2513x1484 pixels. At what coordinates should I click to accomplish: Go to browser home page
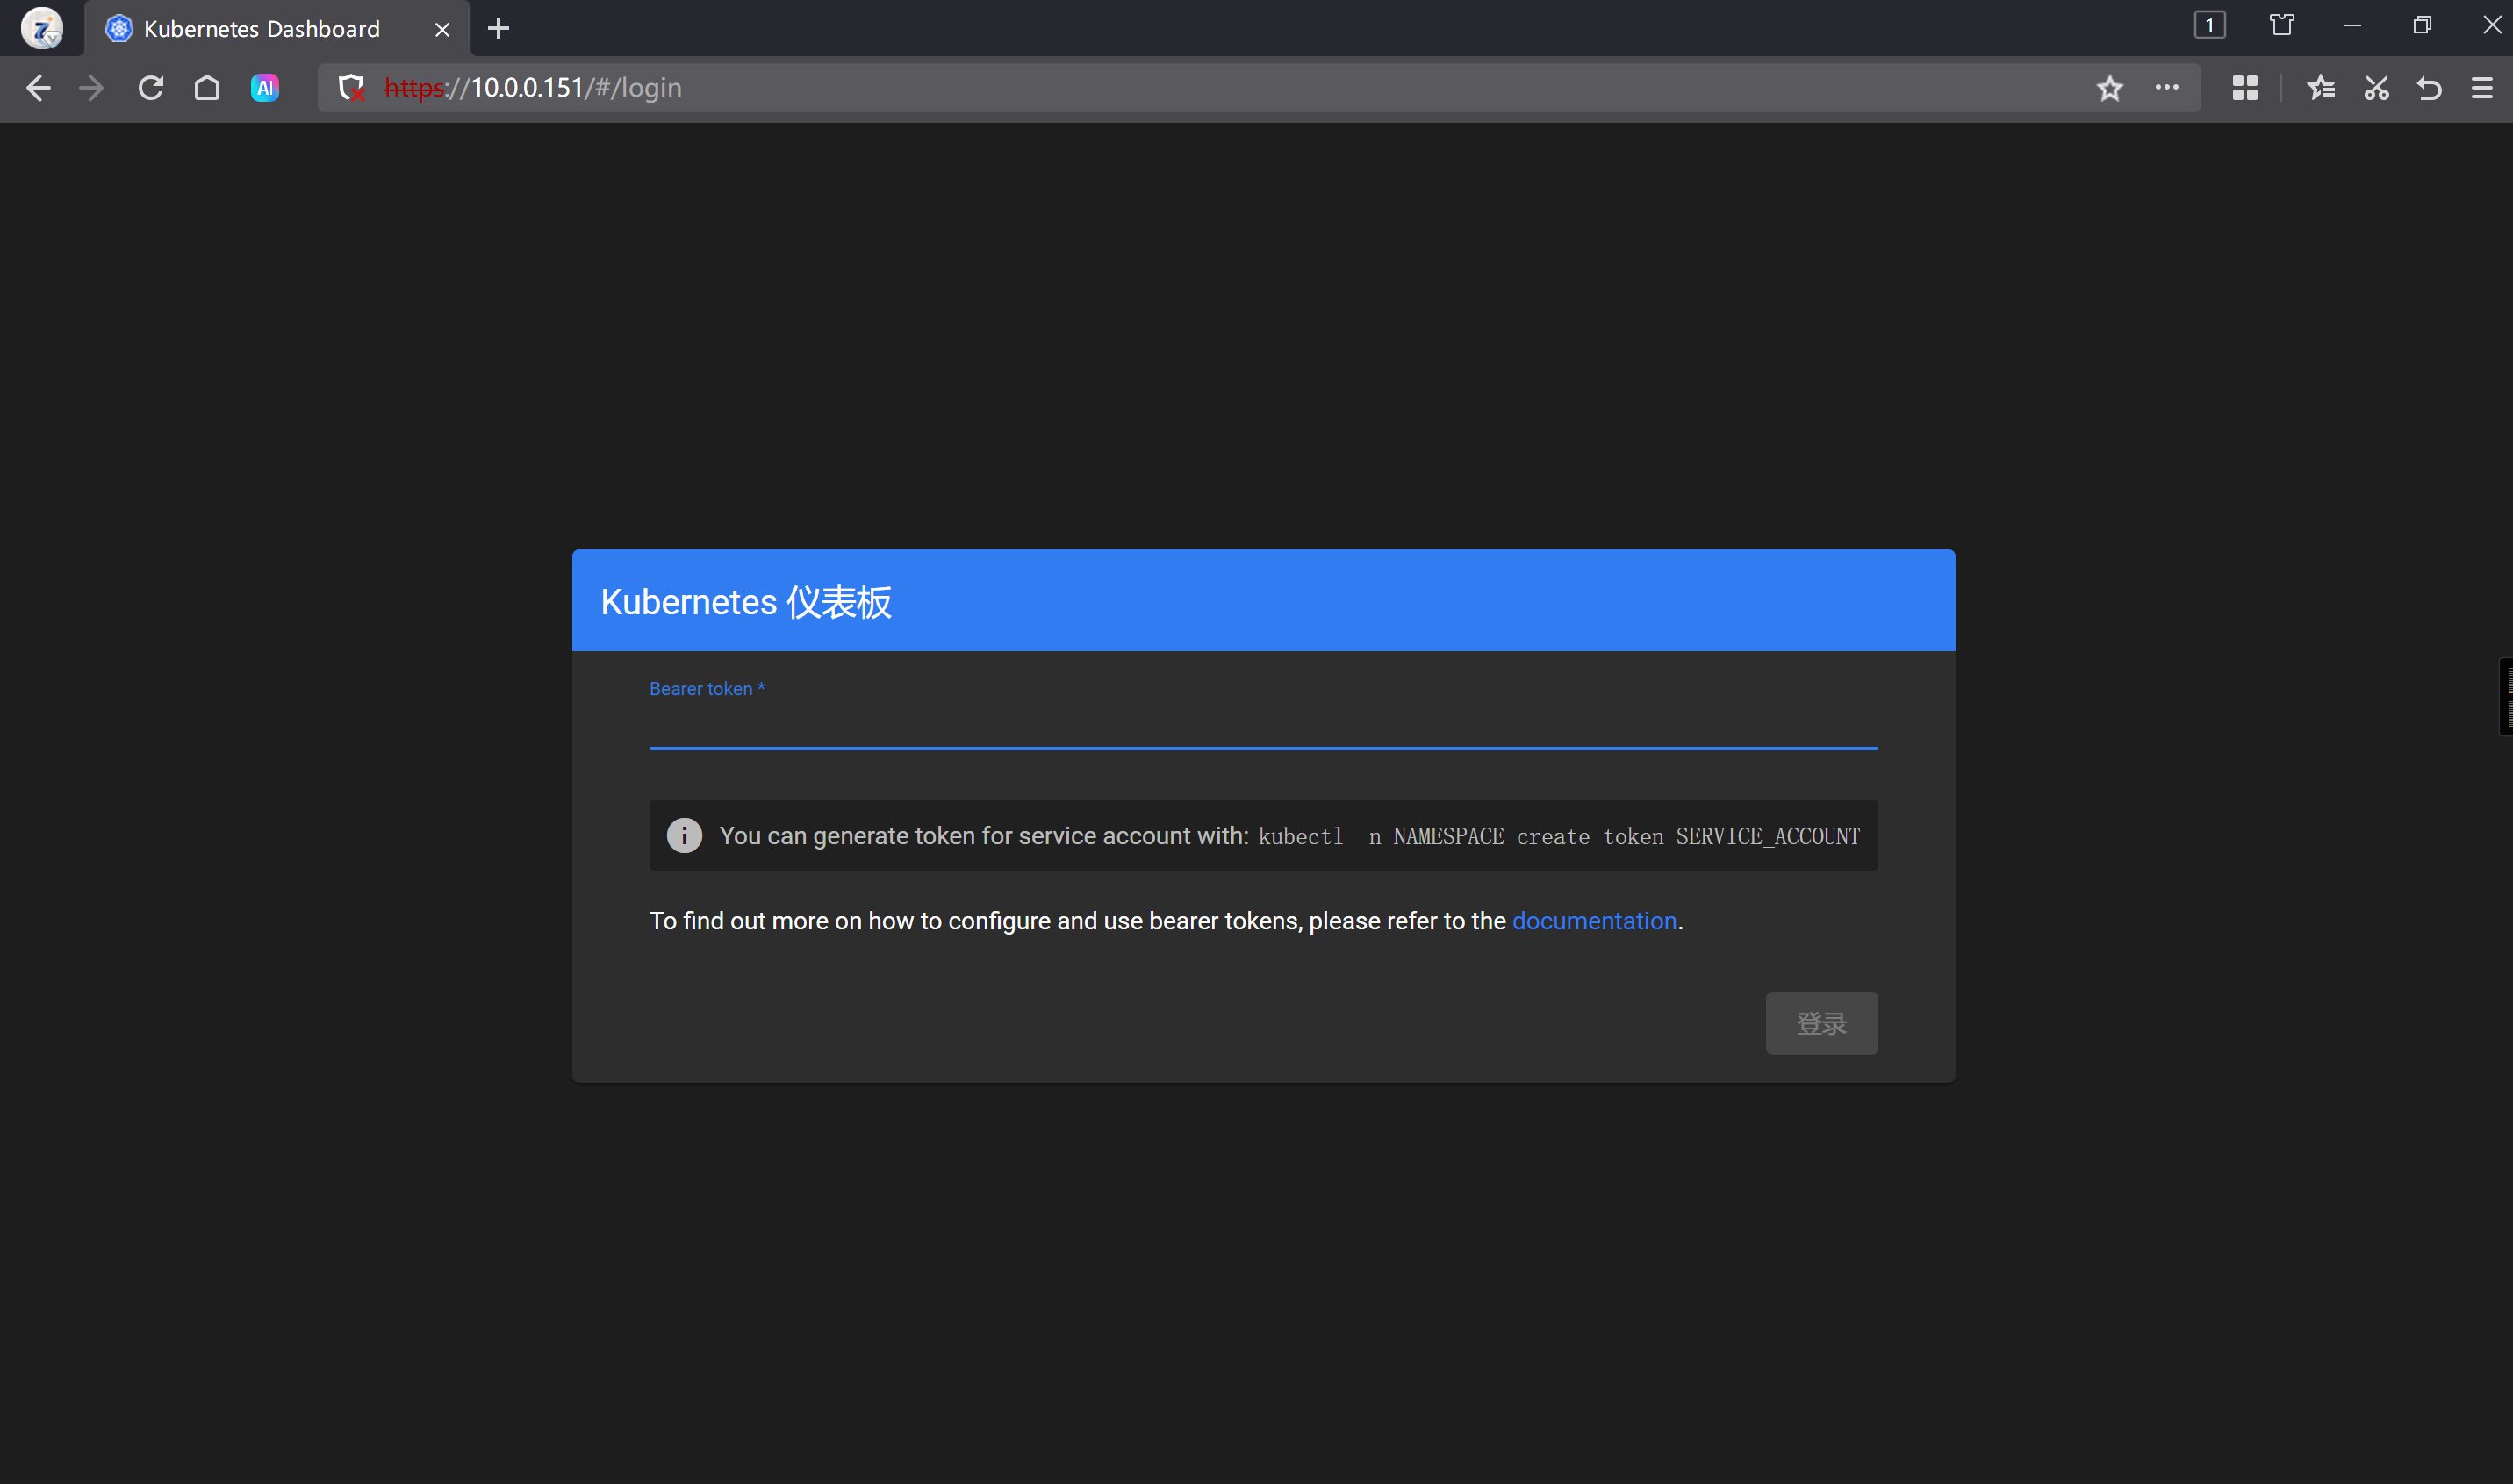pos(207,88)
